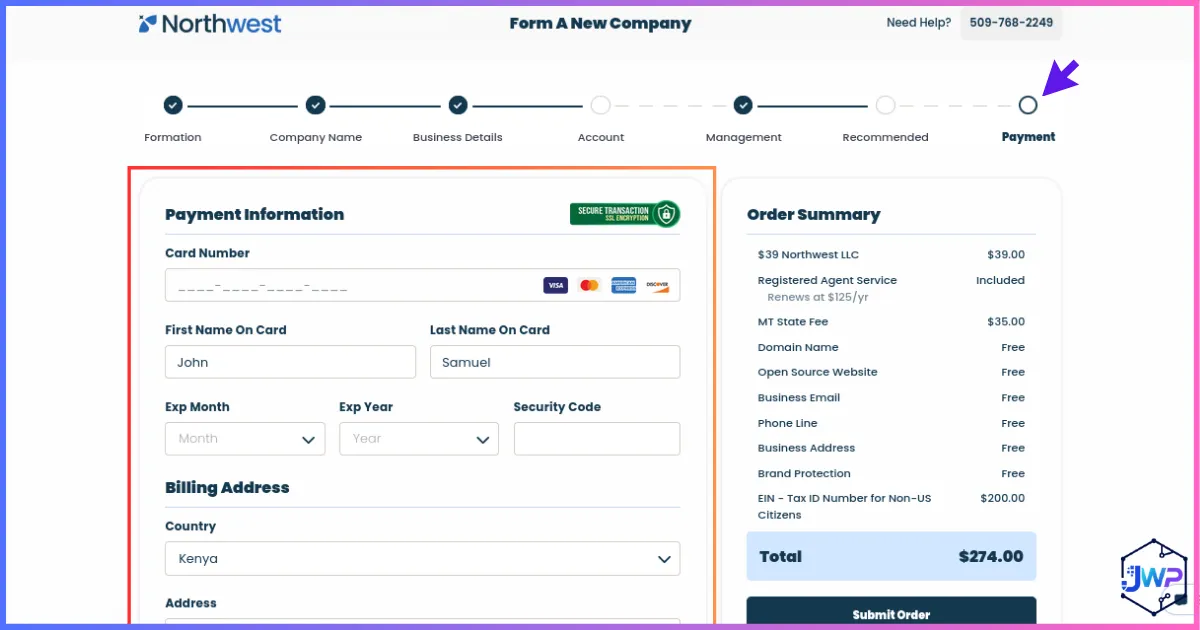Click the "Order Summary" heading

(x=814, y=215)
